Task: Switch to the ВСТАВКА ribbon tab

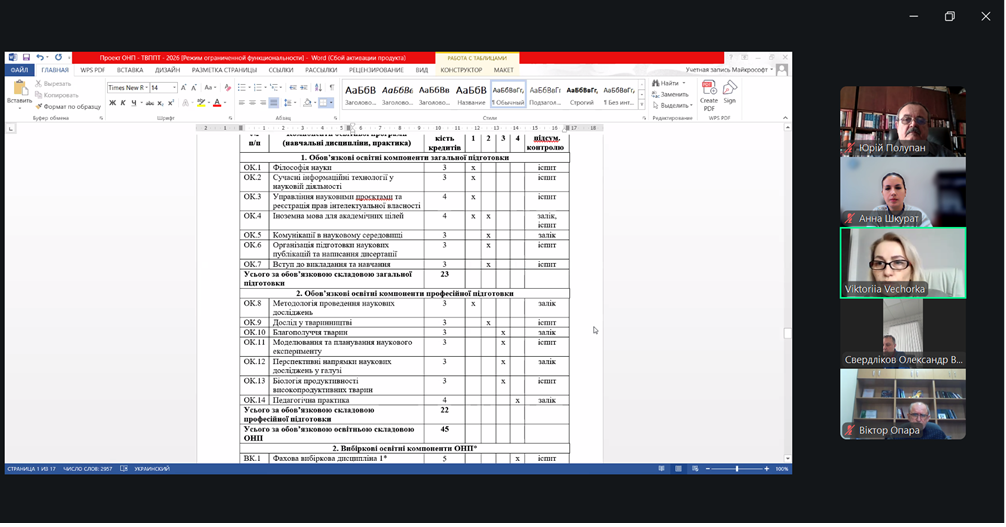Action: pos(129,70)
